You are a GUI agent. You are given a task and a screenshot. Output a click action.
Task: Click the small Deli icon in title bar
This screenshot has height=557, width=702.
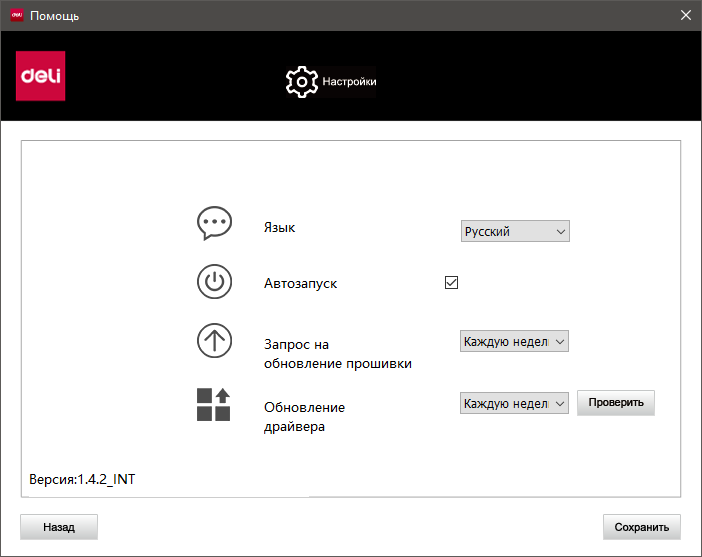17,15
